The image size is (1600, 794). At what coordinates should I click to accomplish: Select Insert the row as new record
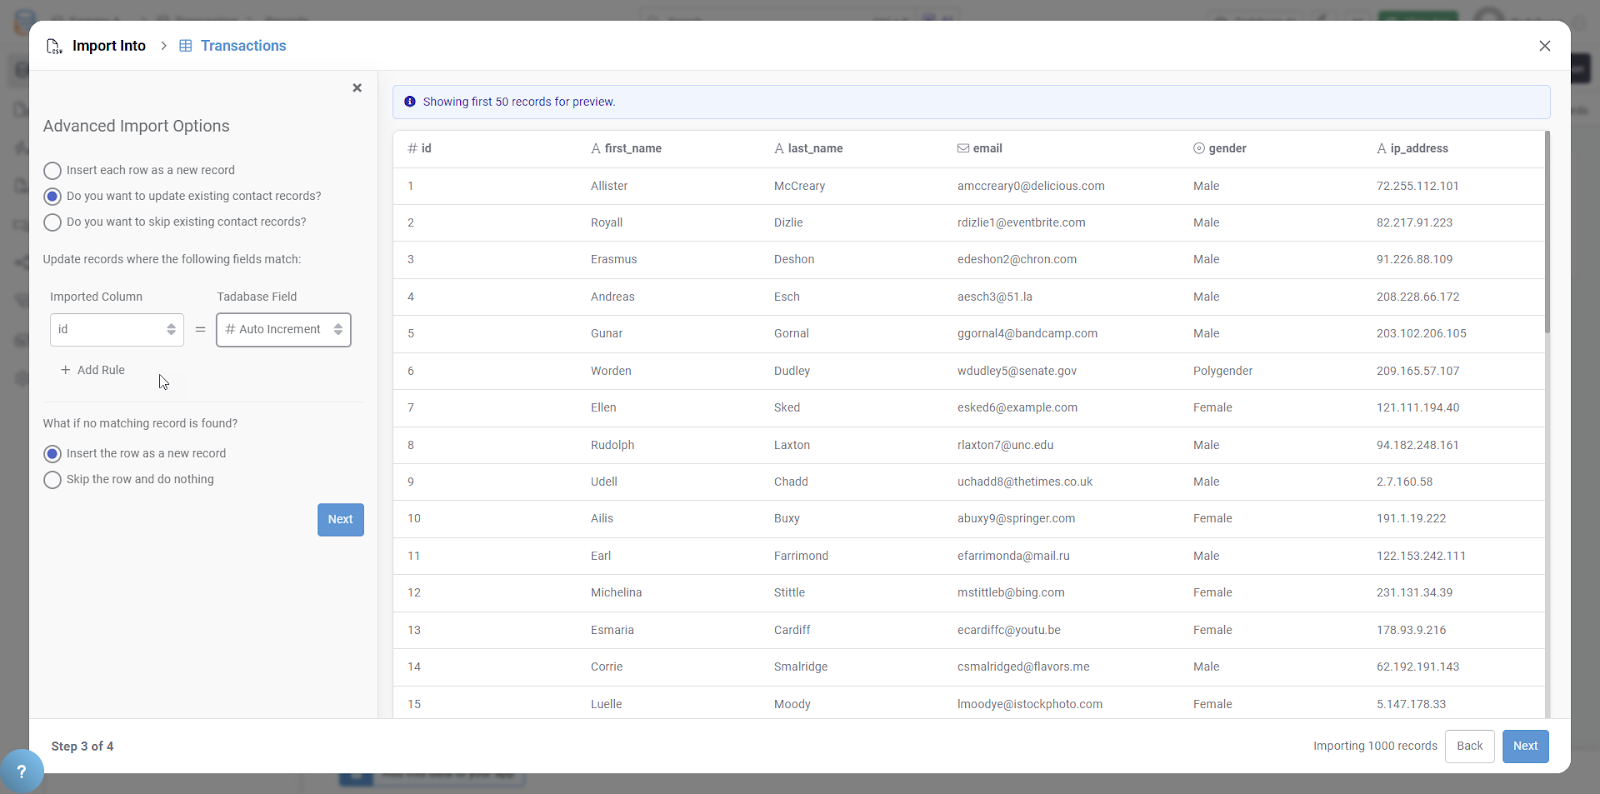tap(53, 454)
